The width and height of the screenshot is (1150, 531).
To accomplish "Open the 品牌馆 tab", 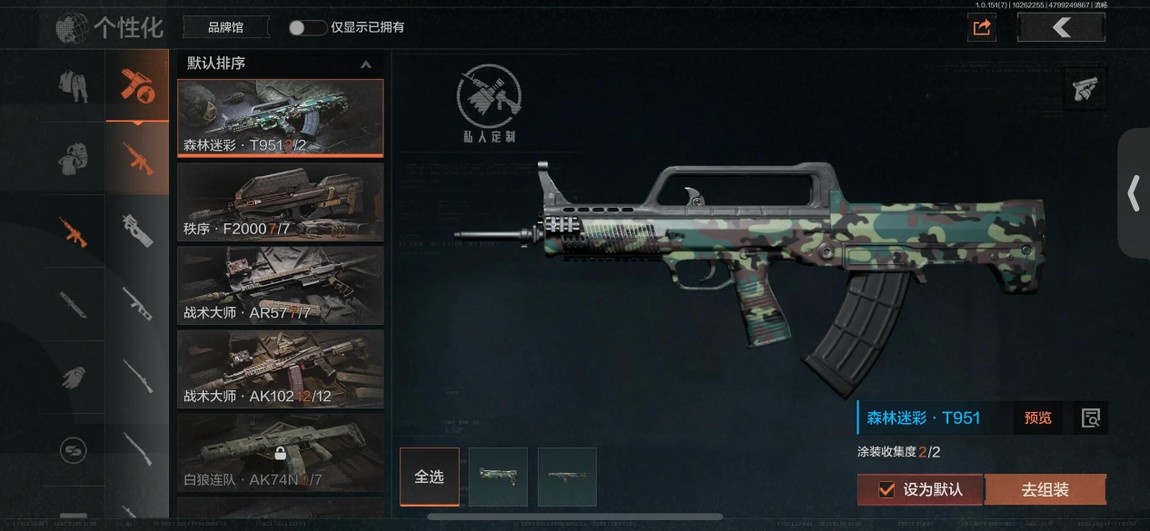I will point(226,28).
